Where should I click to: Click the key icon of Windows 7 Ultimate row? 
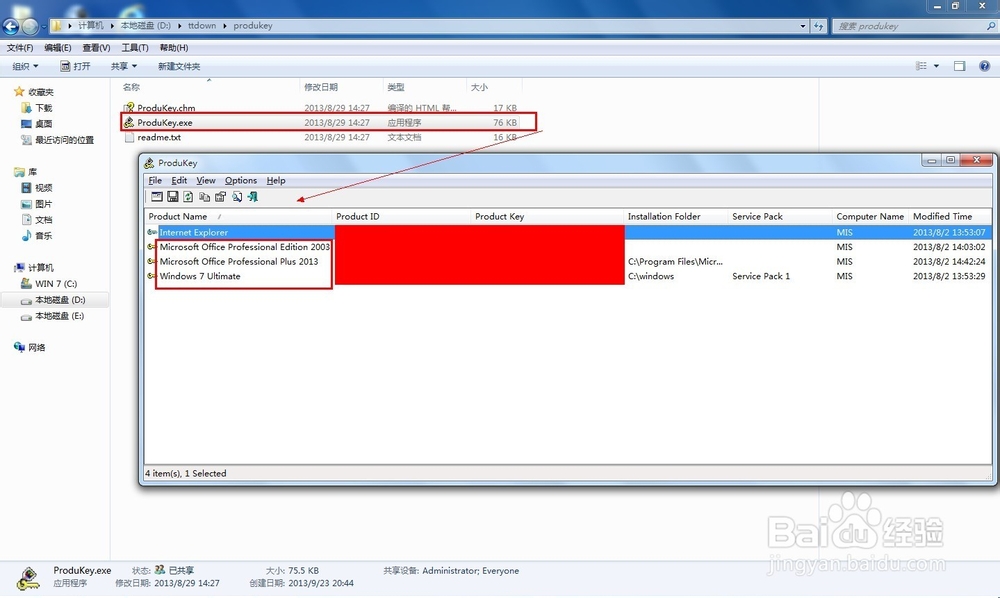[x=152, y=276]
